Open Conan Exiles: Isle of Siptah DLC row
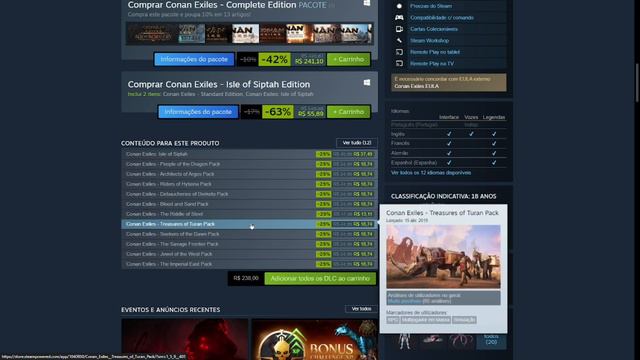 tap(249, 154)
